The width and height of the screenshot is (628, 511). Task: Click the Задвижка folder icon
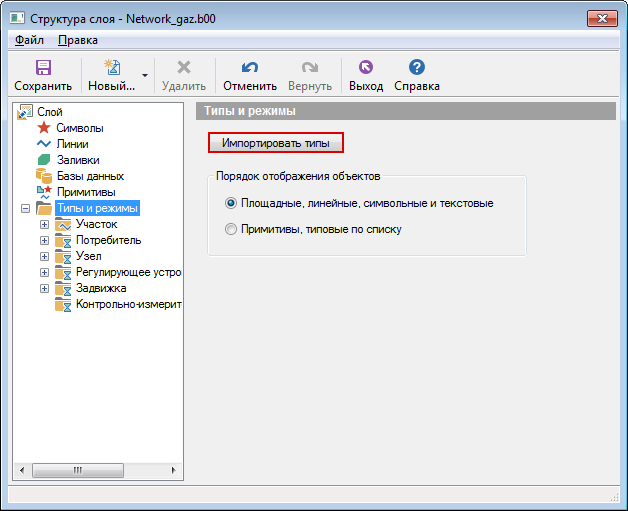coord(63,288)
